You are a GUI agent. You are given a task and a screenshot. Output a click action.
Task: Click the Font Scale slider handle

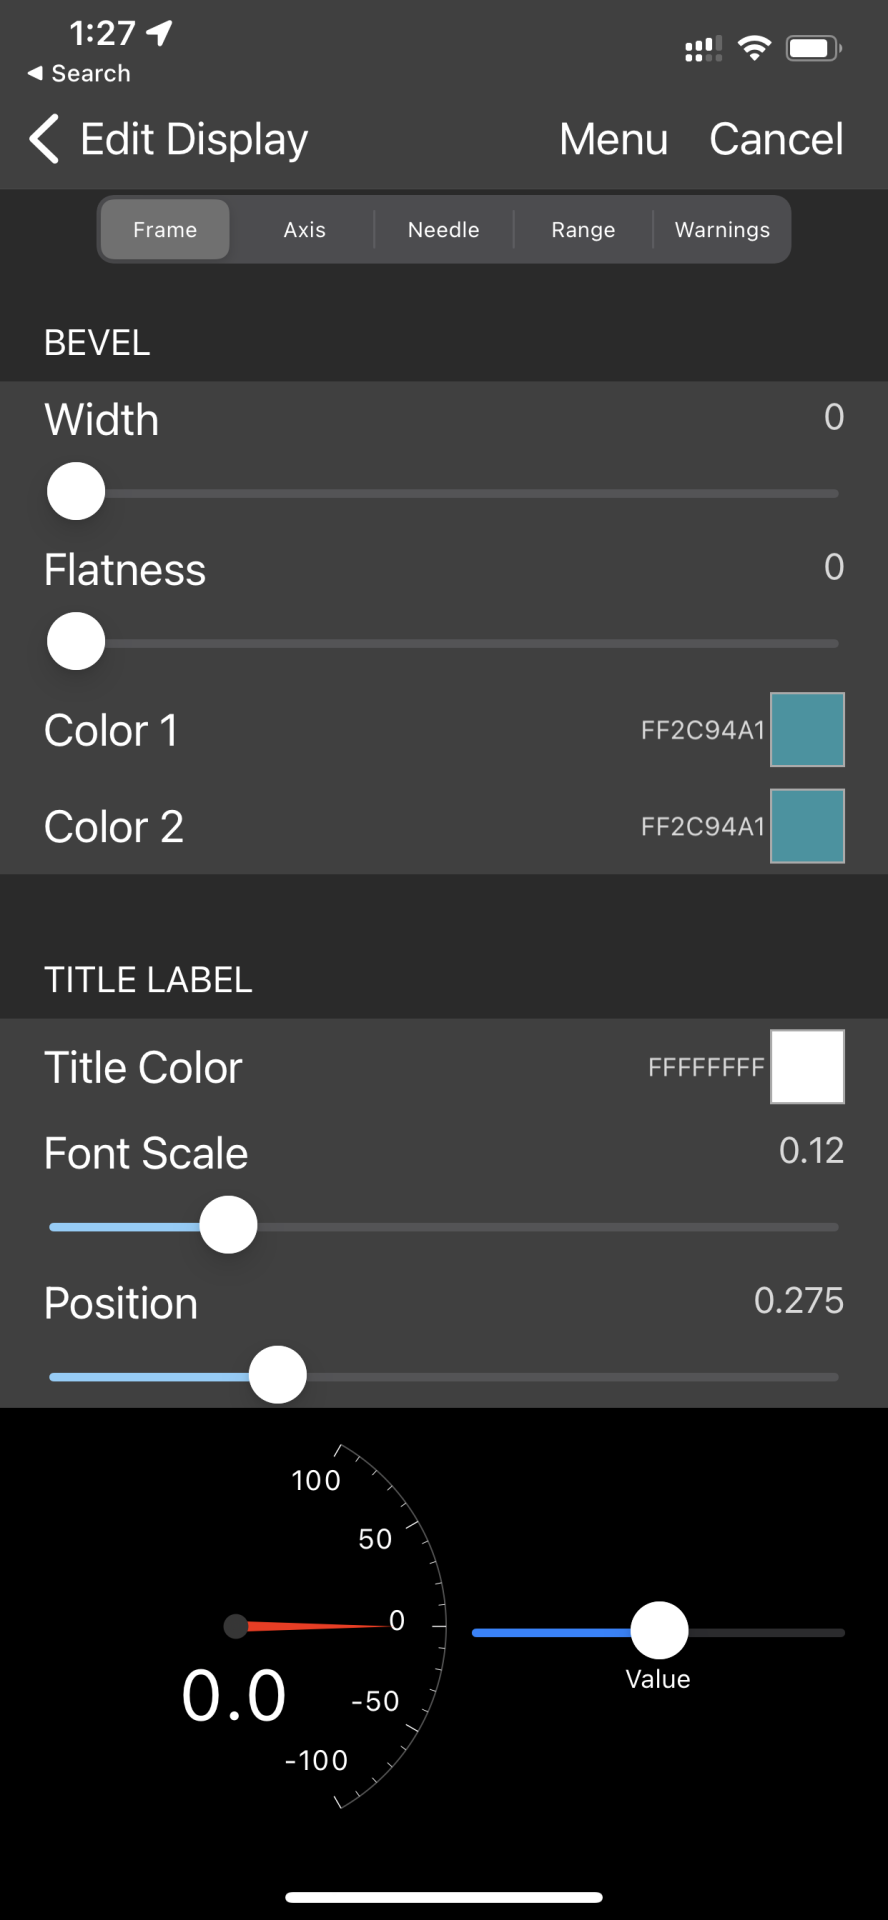pos(228,1225)
